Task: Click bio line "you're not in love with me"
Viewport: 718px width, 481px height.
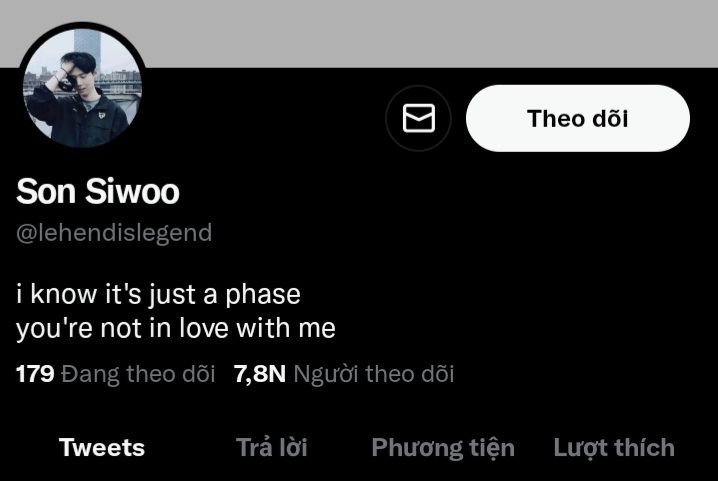Action: click(x=176, y=328)
